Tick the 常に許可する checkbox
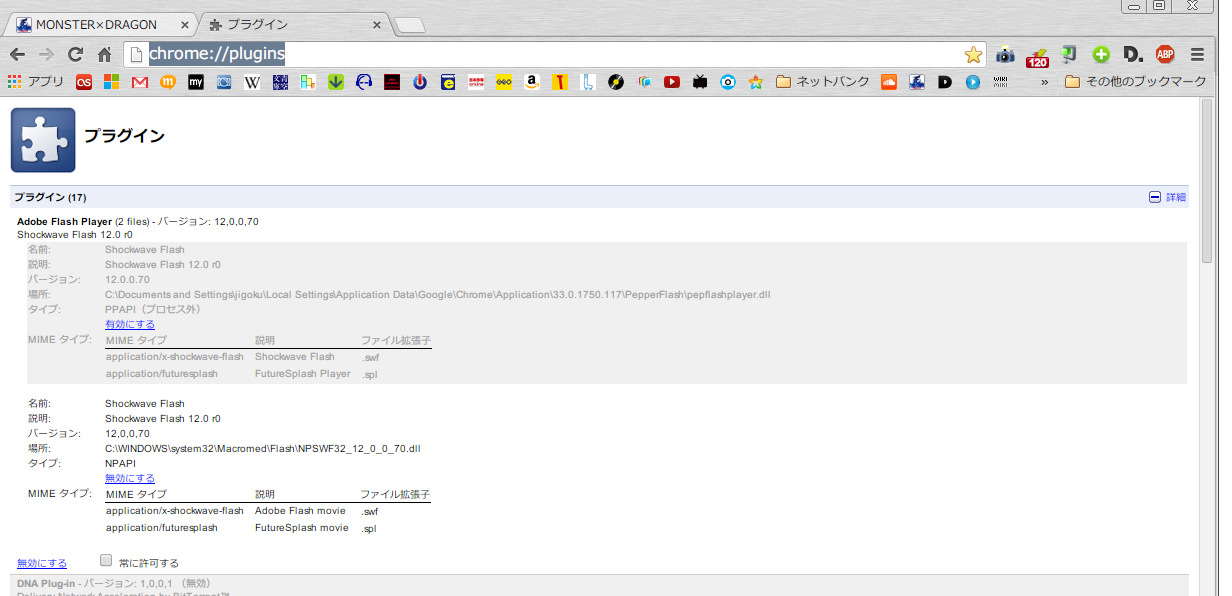This screenshot has width=1232, height=596. (106, 561)
